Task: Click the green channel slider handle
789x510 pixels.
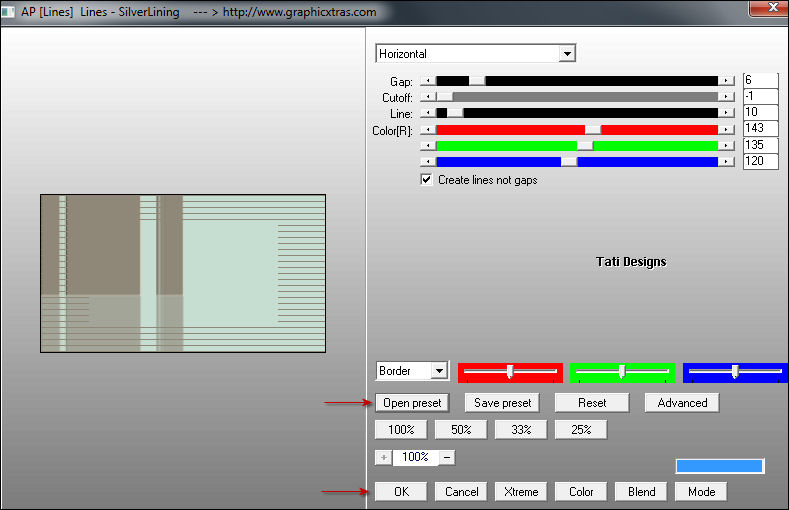Action: (x=585, y=145)
